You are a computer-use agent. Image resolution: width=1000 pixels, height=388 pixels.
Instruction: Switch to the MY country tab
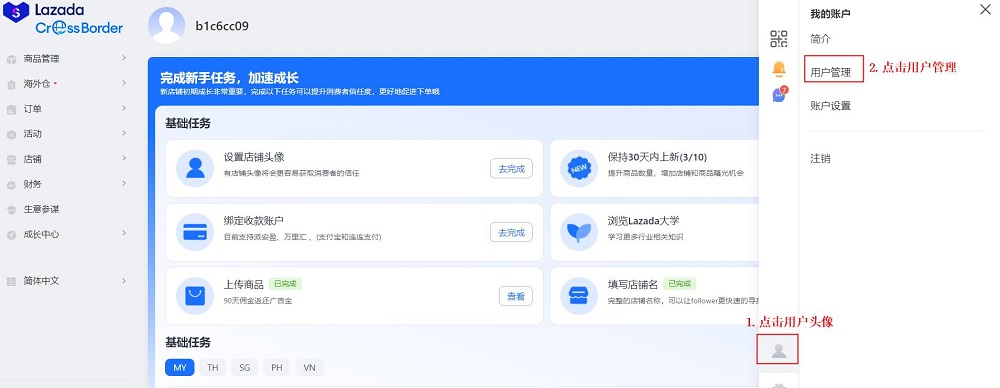coord(180,368)
